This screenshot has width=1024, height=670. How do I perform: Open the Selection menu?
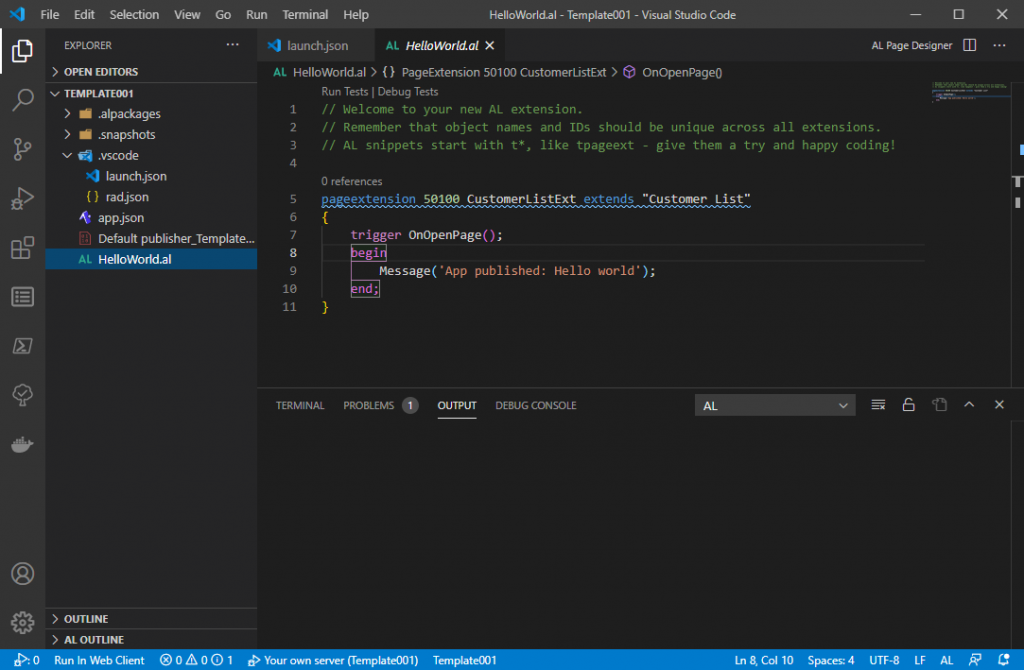coord(134,14)
